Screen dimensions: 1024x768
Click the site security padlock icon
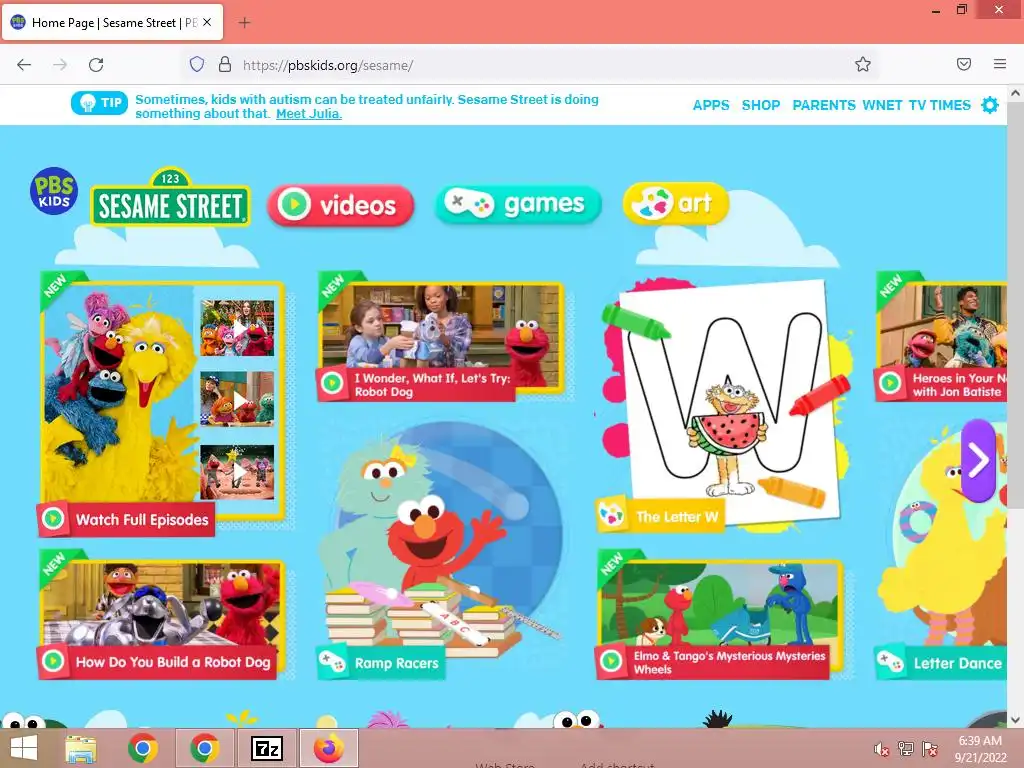click(x=225, y=65)
